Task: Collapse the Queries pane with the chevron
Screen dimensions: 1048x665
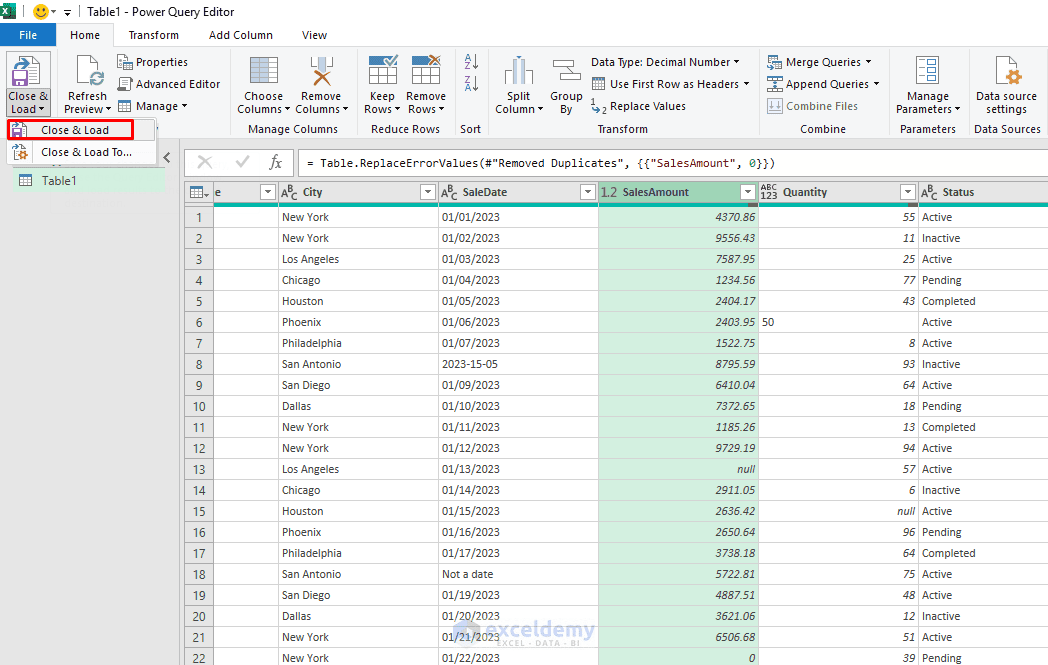Action: (166, 158)
